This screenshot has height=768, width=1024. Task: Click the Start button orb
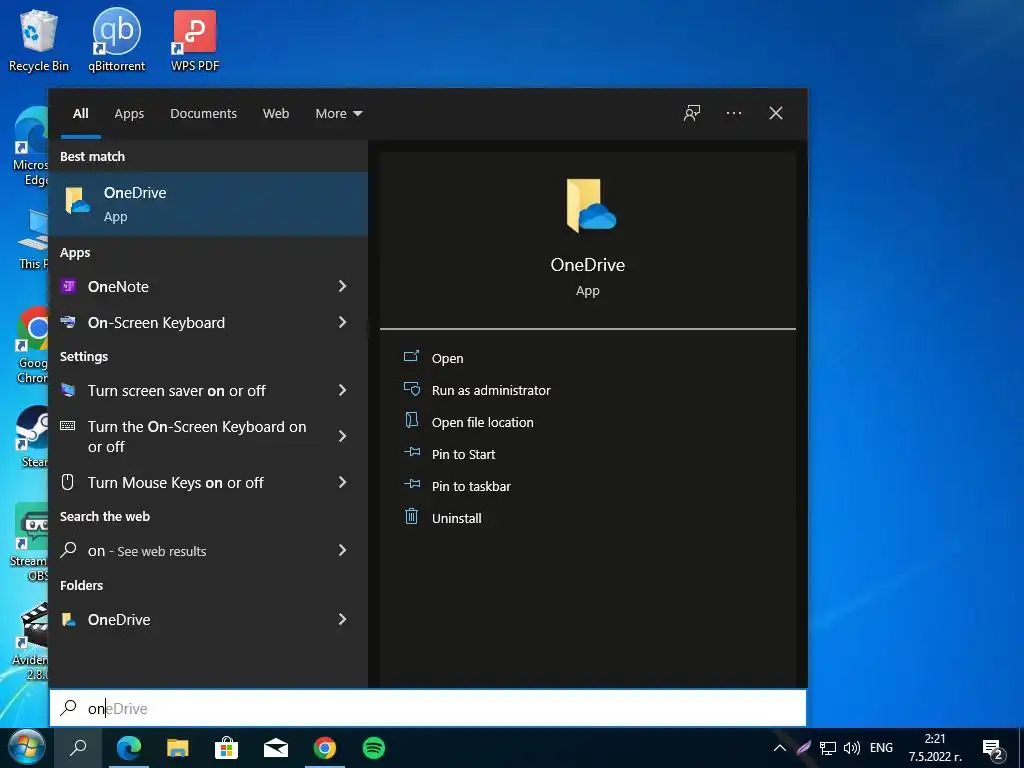tap(27, 748)
